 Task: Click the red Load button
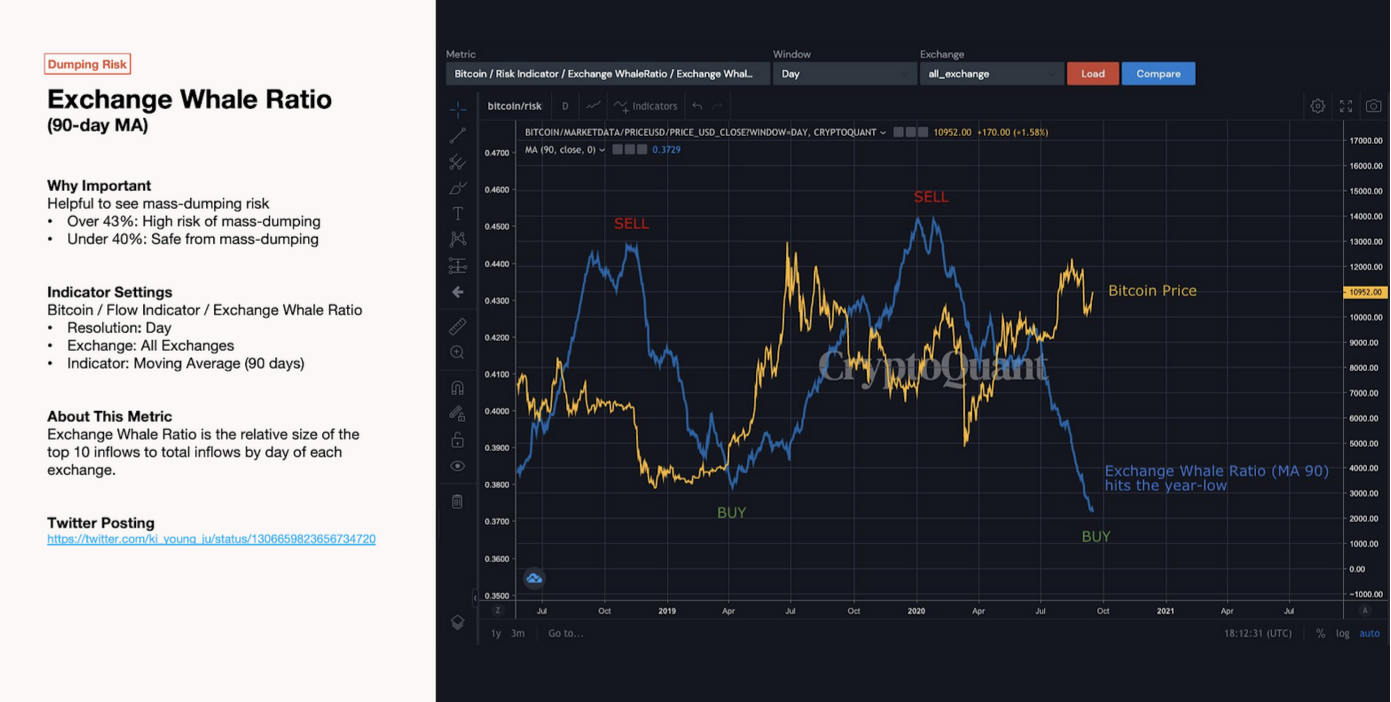tap(1093, 74)
